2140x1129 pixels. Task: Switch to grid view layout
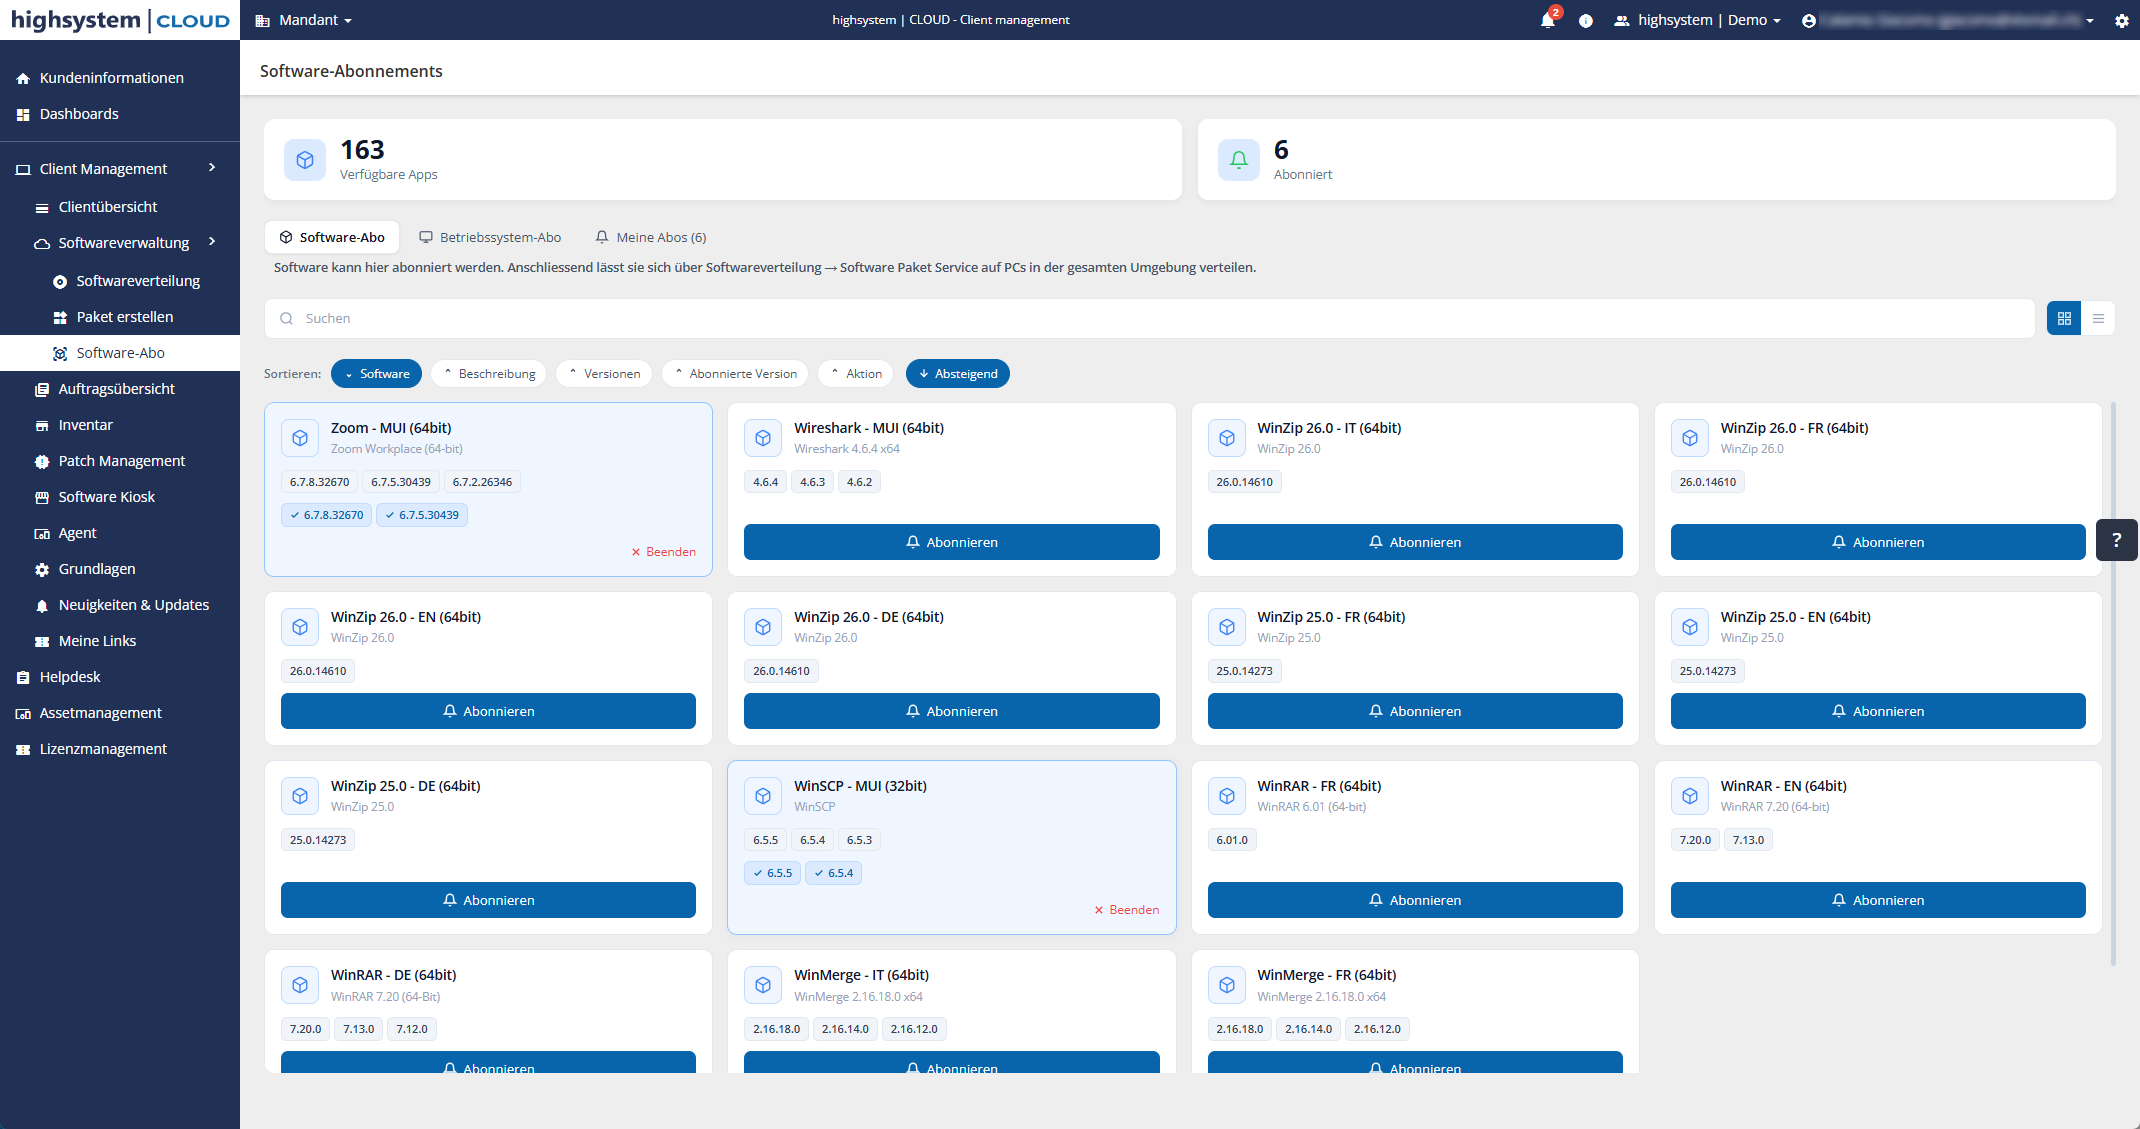pyautogui.click(x=2064, y=318)
